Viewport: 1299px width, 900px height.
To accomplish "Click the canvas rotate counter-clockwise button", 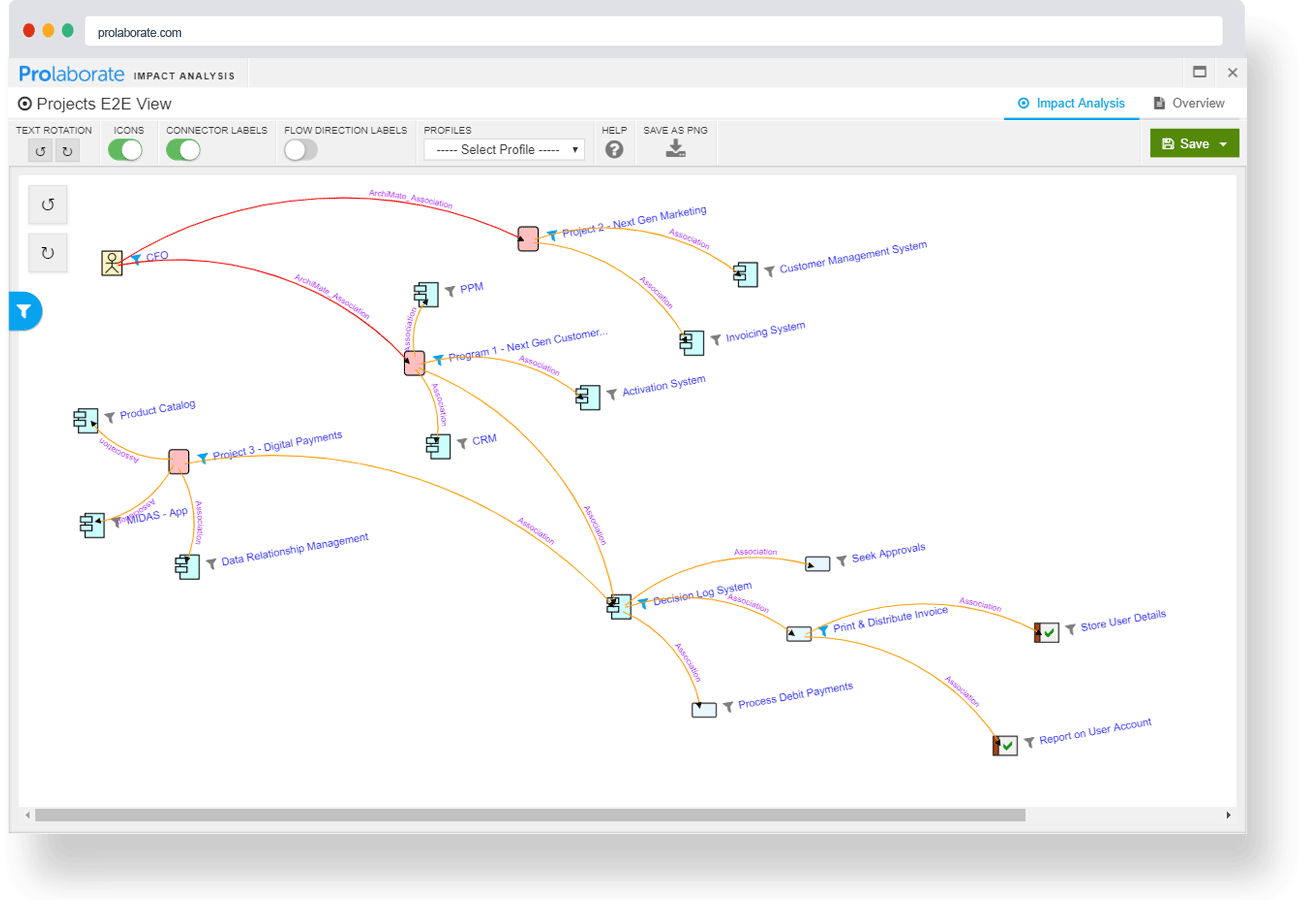I will (x=48, y=205).
